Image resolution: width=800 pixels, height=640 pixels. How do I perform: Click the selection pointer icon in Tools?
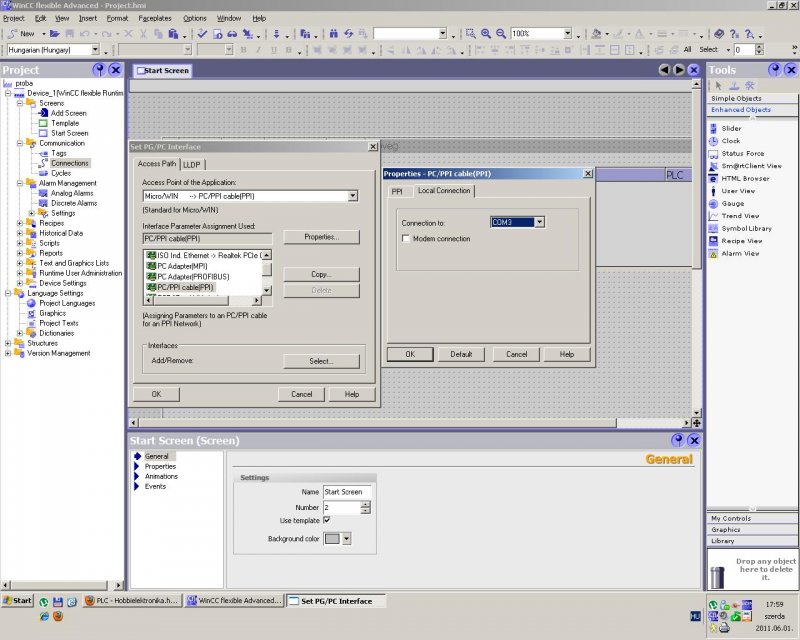pos(718,86)
